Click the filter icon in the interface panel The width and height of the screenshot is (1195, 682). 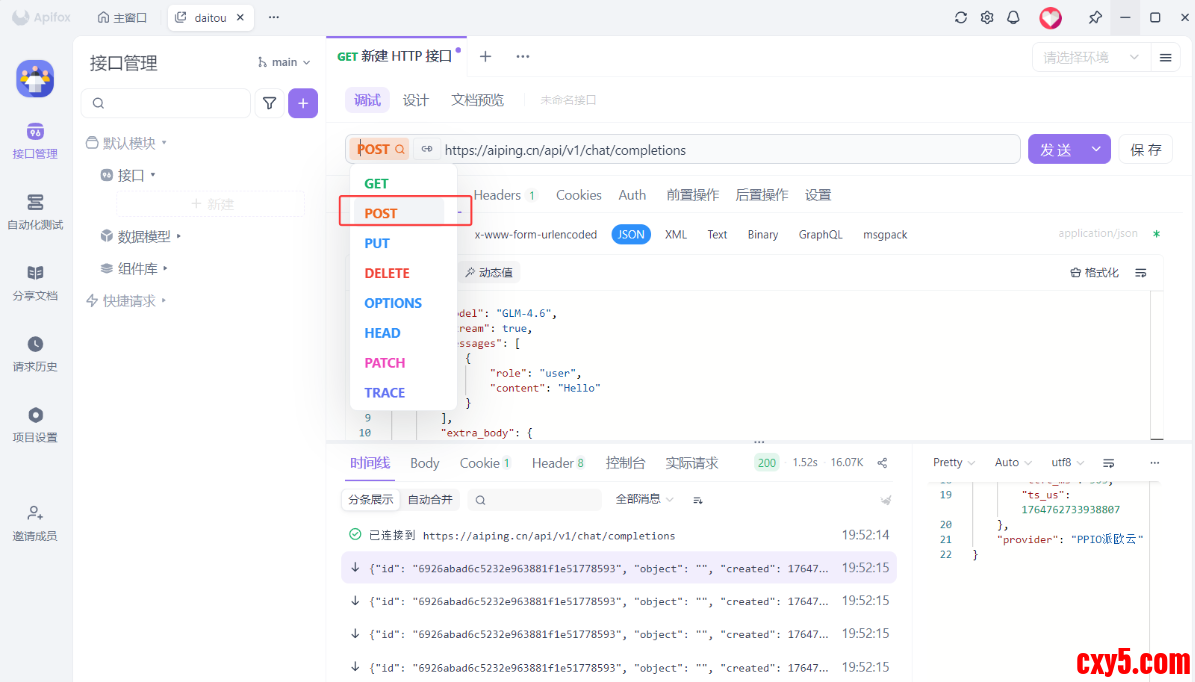point(269,103)
